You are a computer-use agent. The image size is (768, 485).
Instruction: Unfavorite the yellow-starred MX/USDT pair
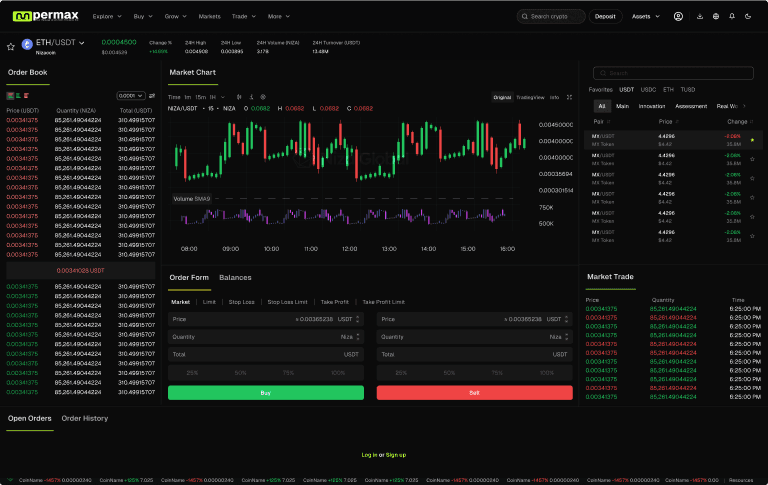pyautogui.click(x=752, y=140)
